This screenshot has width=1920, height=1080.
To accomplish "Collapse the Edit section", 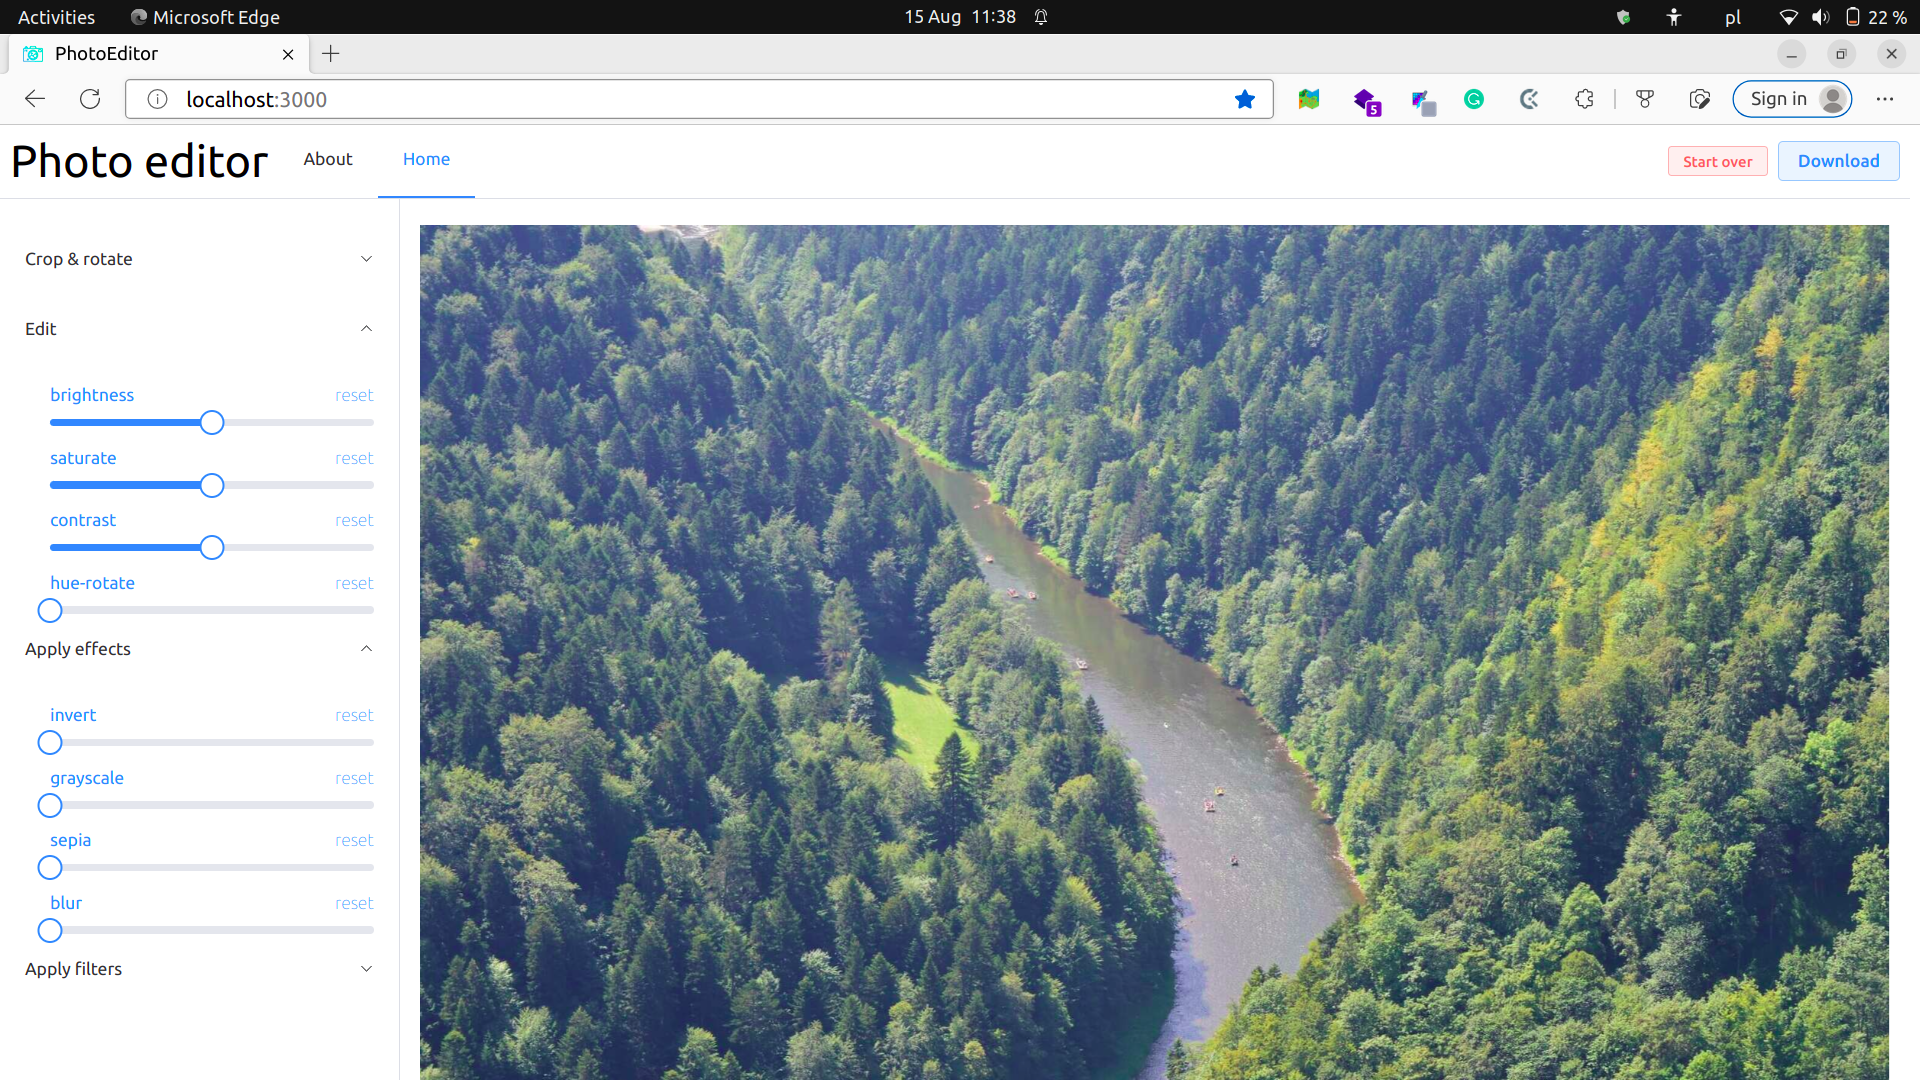I will click(x=366, y=329).
